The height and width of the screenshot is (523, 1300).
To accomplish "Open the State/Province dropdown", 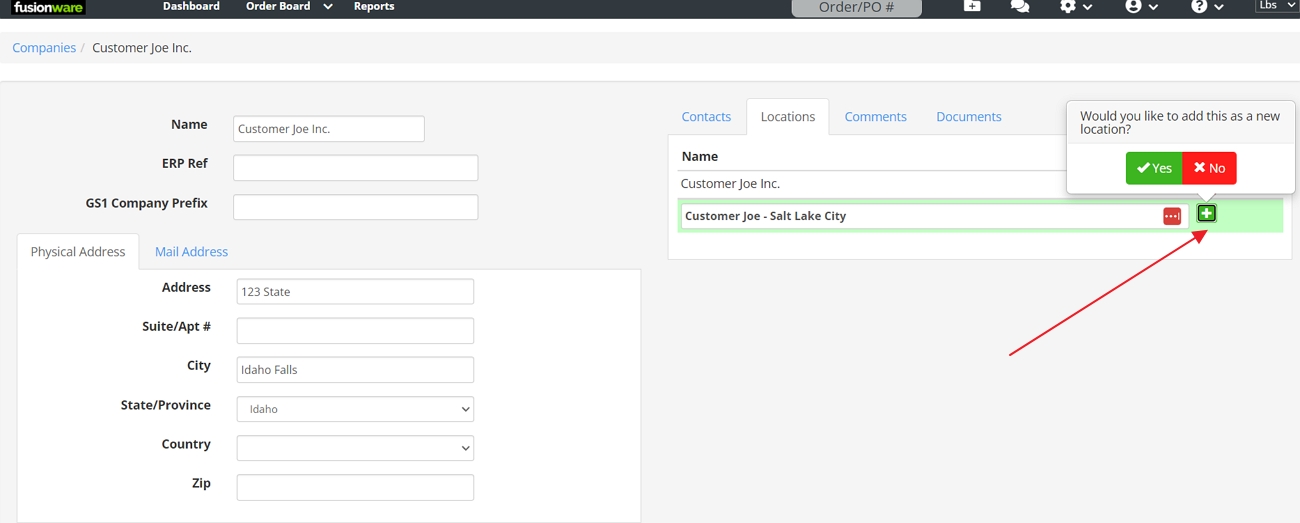I will click(x=355, y=409).
